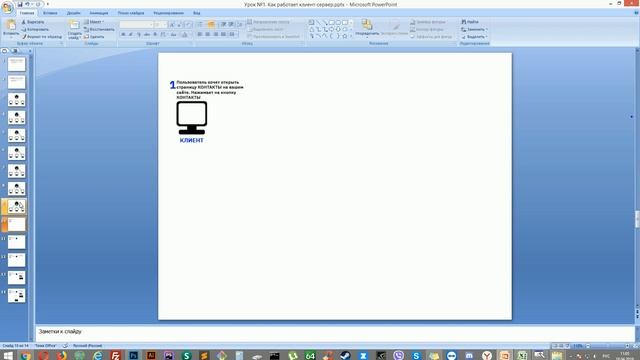
Task: Open Google Chrome from the taskbar
Action: (26, 356)
